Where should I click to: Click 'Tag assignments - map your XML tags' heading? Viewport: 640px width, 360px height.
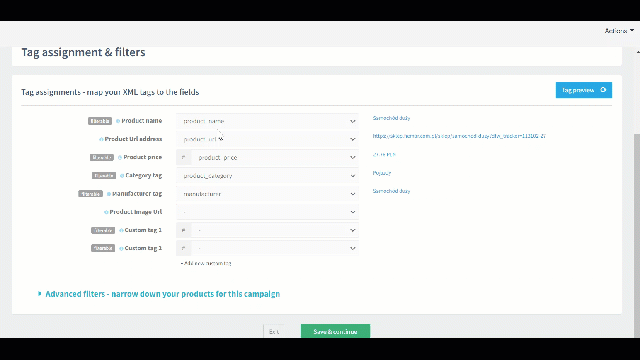110,92
